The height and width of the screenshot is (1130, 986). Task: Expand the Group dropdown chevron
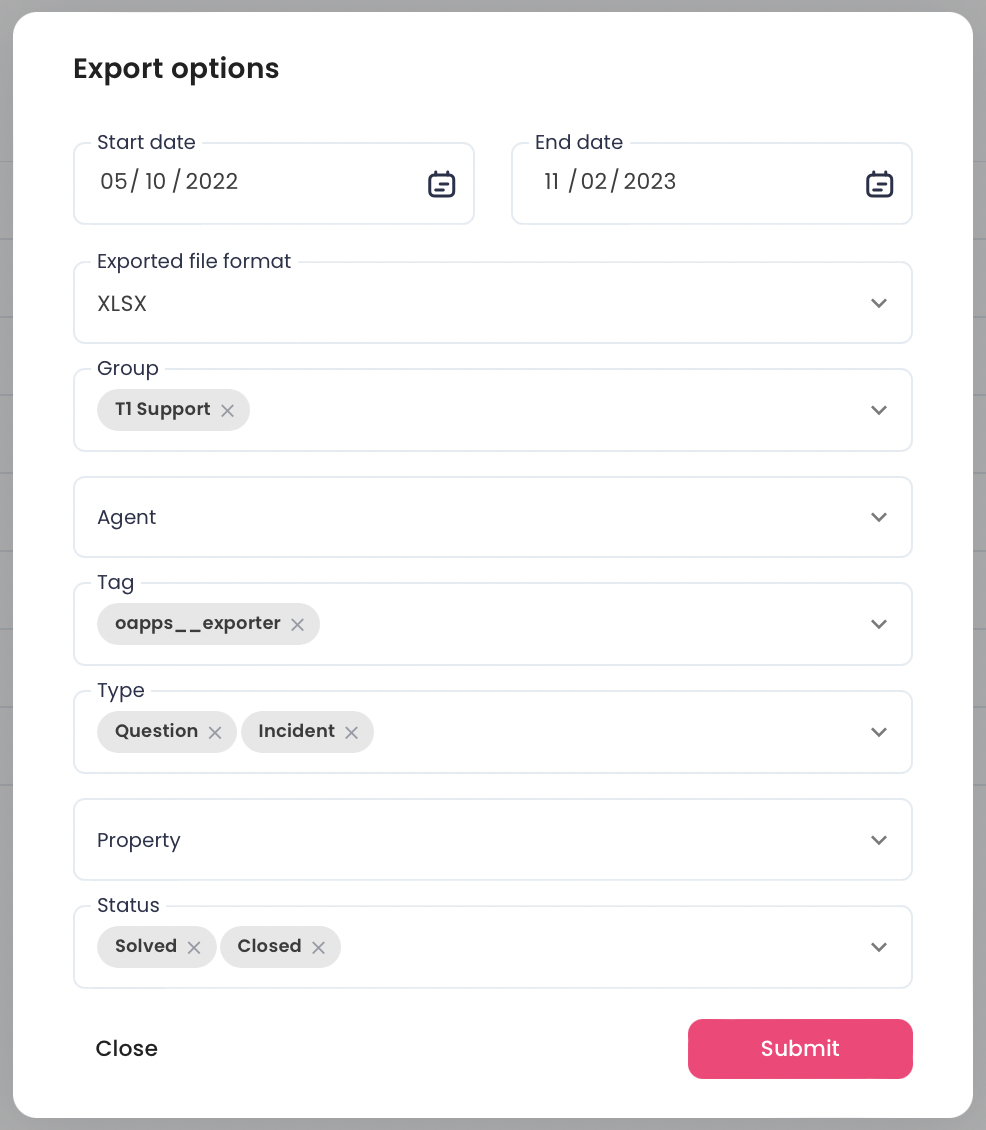[879, 410]
